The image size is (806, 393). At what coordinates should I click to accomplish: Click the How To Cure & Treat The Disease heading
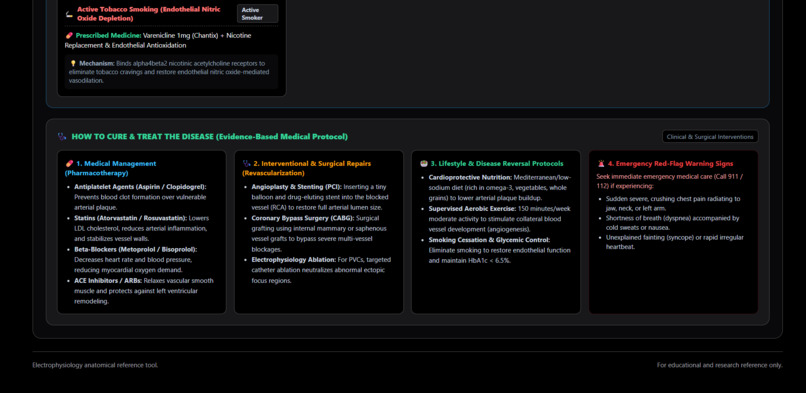coord(210,137)
